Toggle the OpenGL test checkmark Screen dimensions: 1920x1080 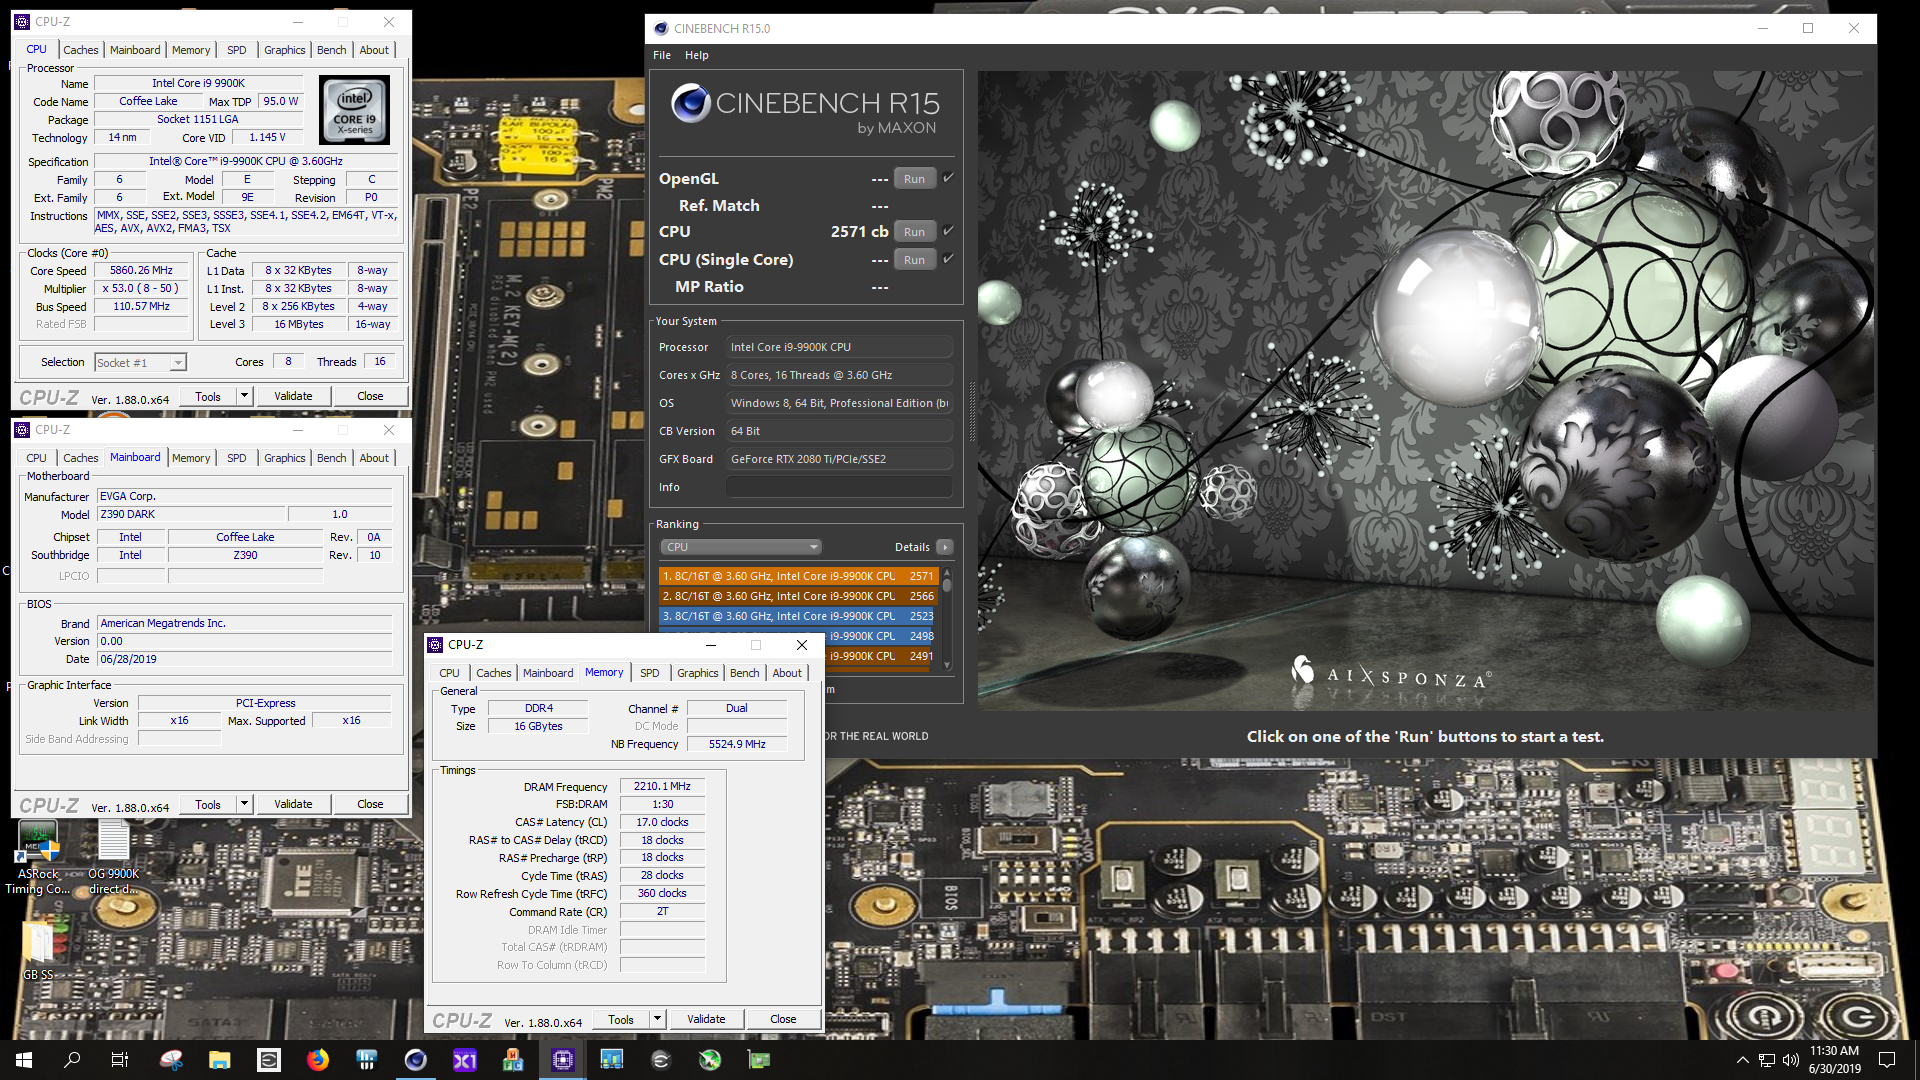[948, 178]
